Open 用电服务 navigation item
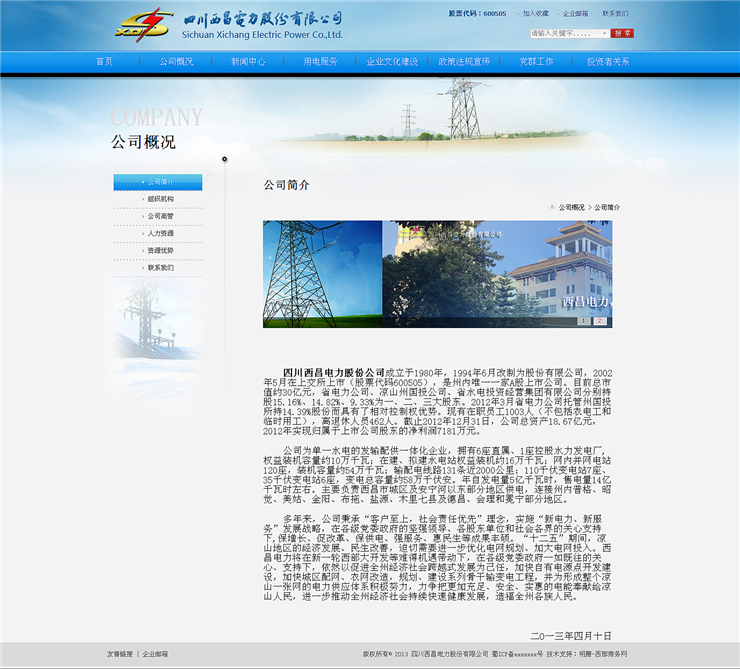This screenshot has width=740, height=669. point(320,61)
